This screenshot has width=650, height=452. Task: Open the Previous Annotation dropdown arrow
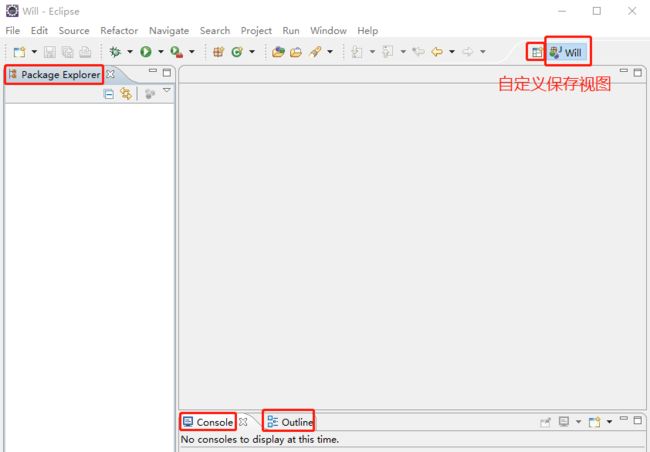click(403, 52)
